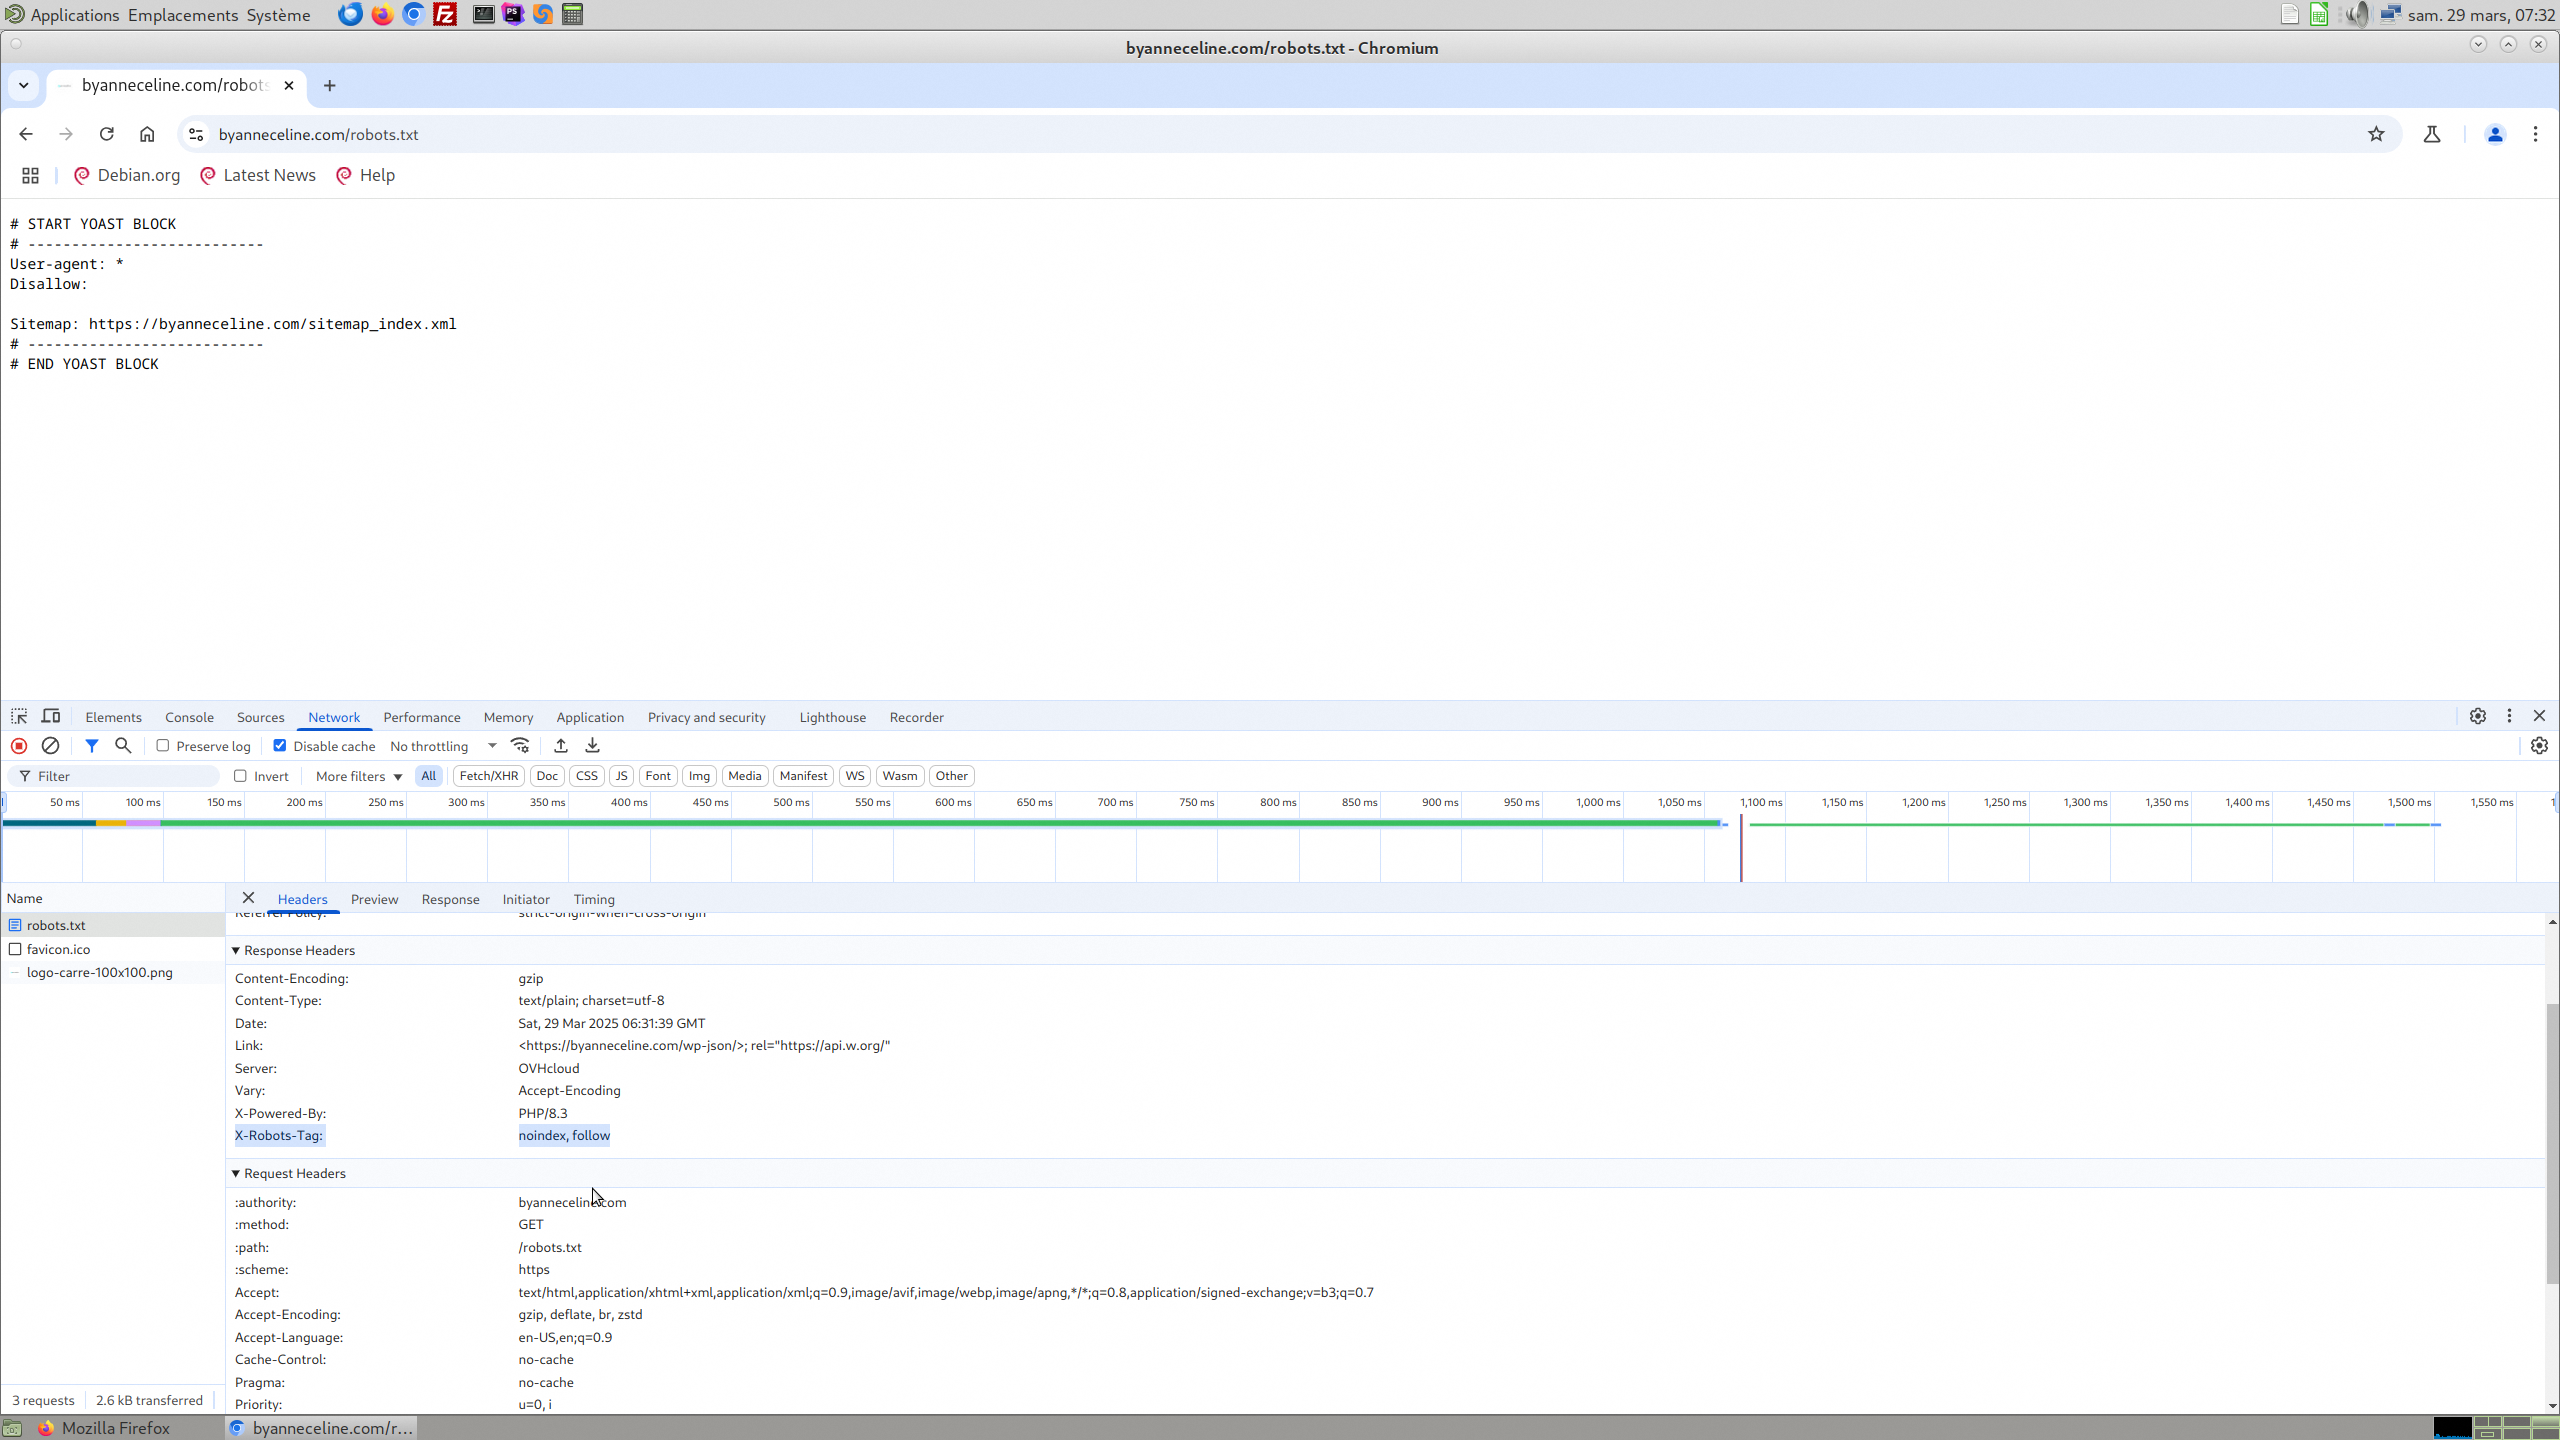Click the stop recording network log icon
Screen dimensions: 2560x1440
tap(19, 746)
